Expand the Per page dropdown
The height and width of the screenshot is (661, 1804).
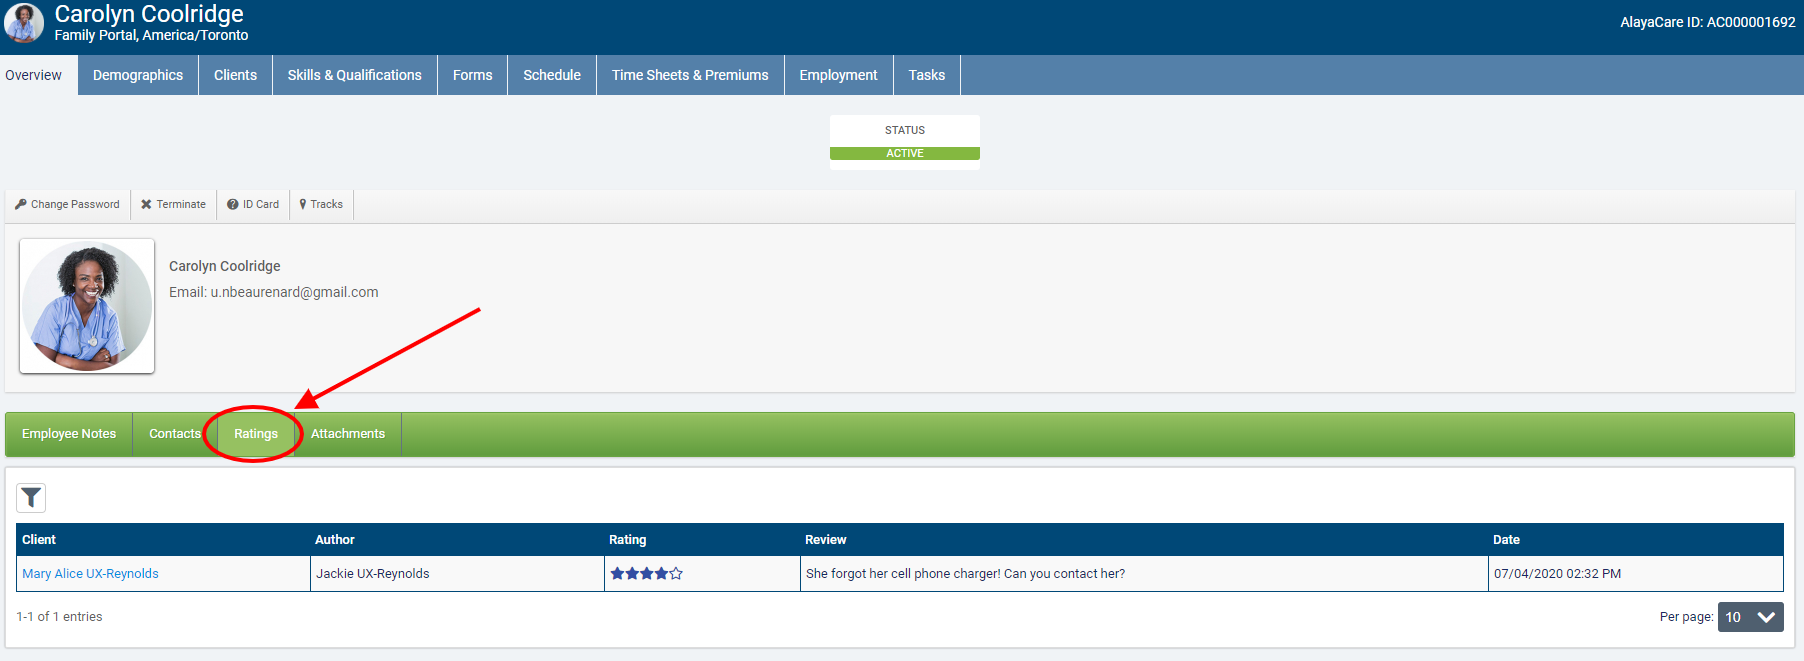click(x=1750, y=617)
